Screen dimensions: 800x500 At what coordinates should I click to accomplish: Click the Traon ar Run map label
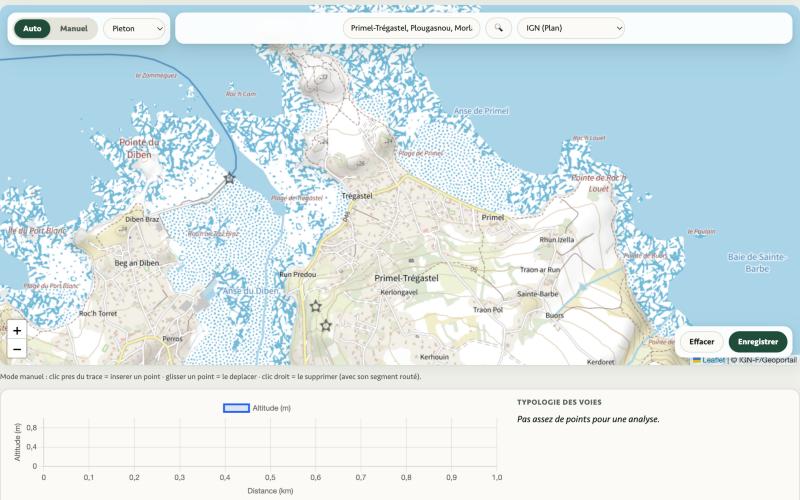540,269
